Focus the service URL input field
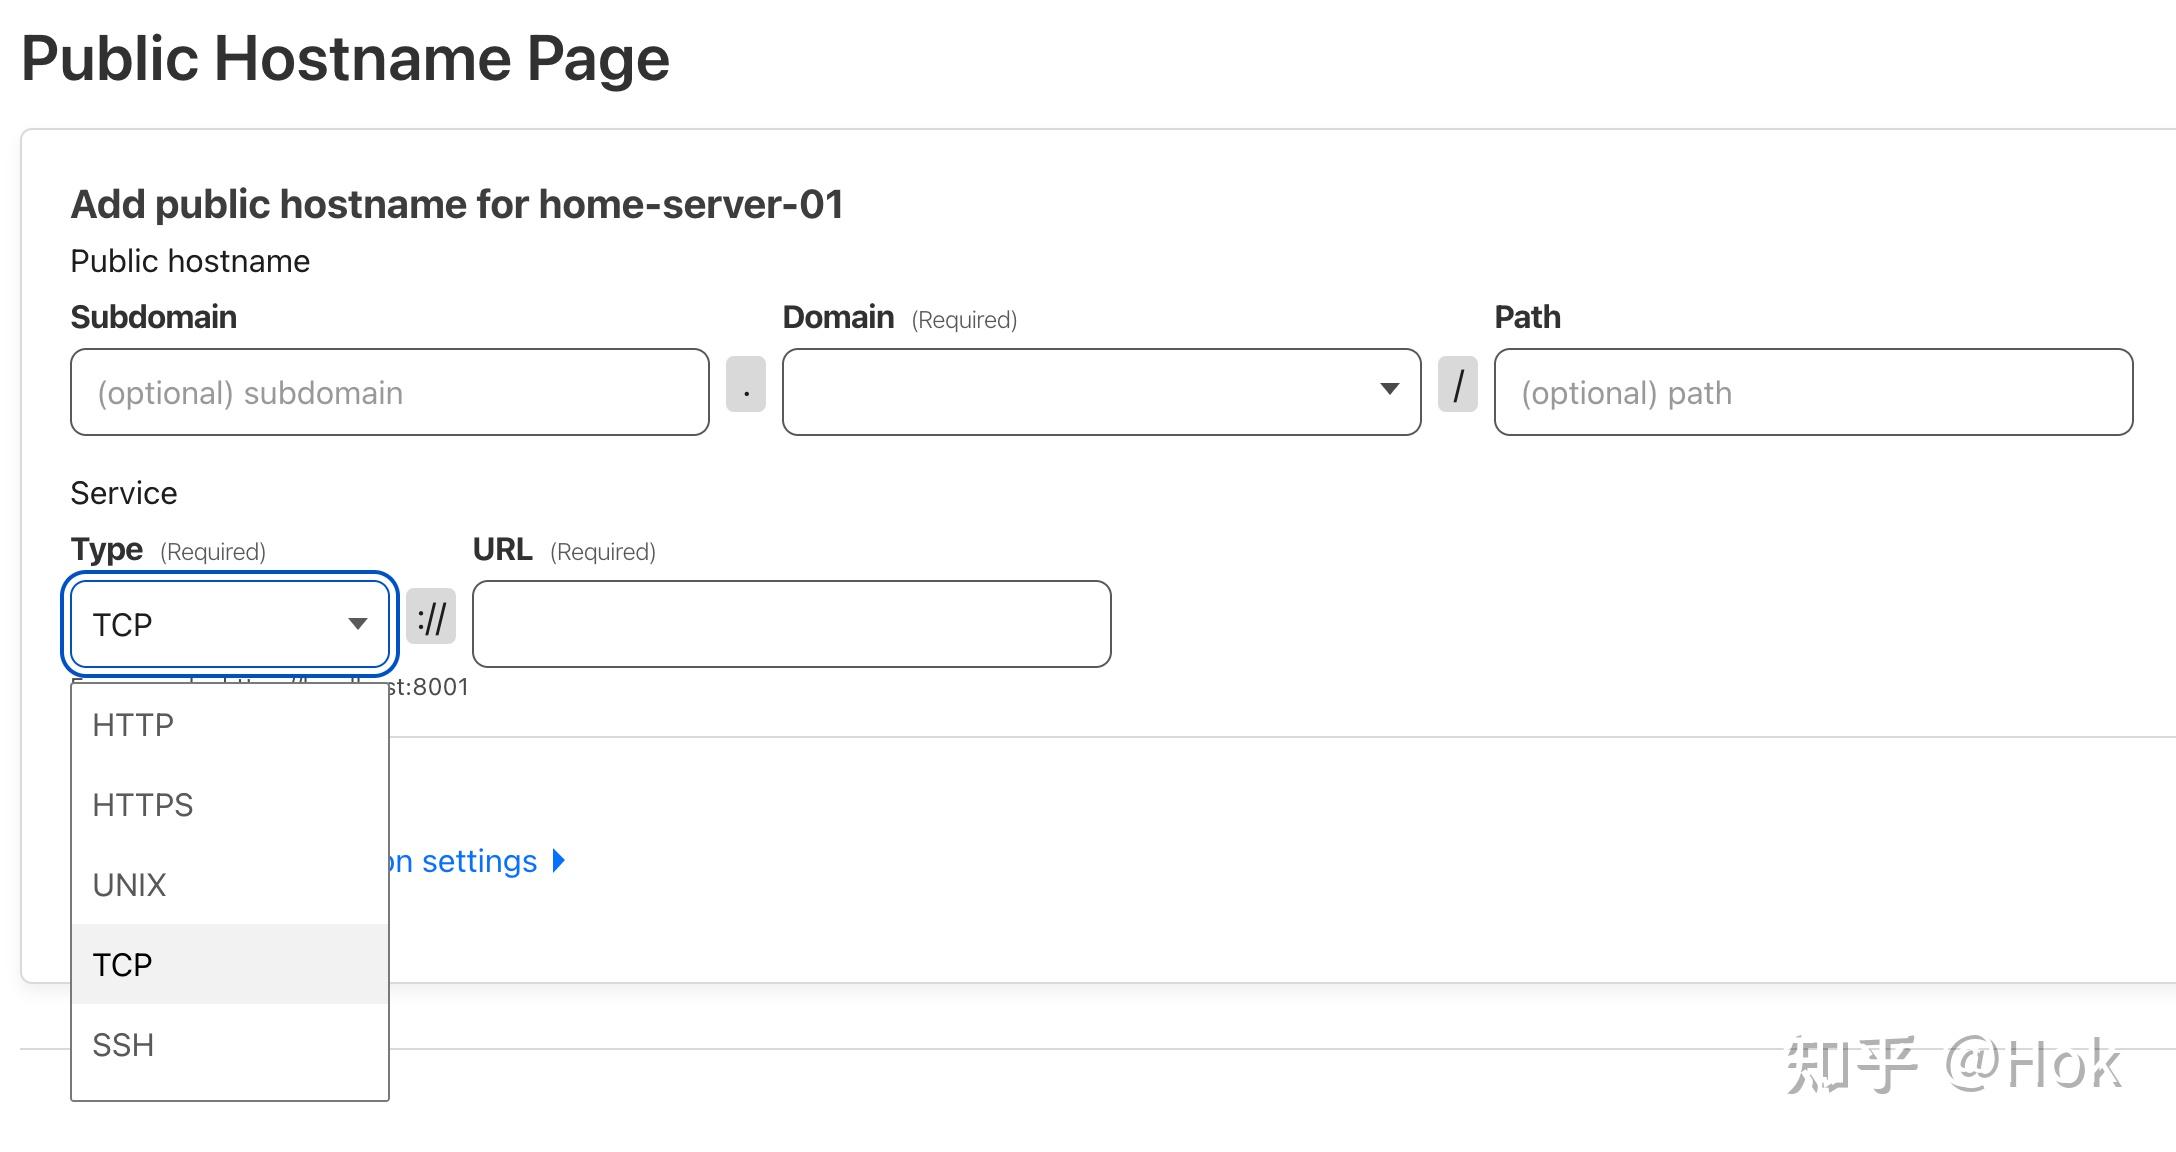Screen dimensions: 2176x1152 [791, 624]
